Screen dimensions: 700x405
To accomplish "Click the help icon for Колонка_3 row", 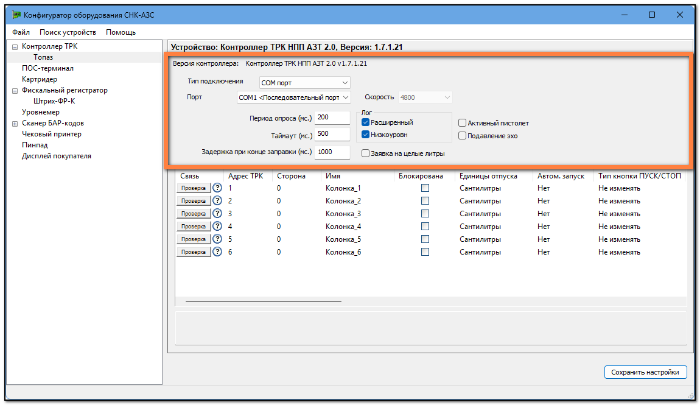I will pos(217,213).
